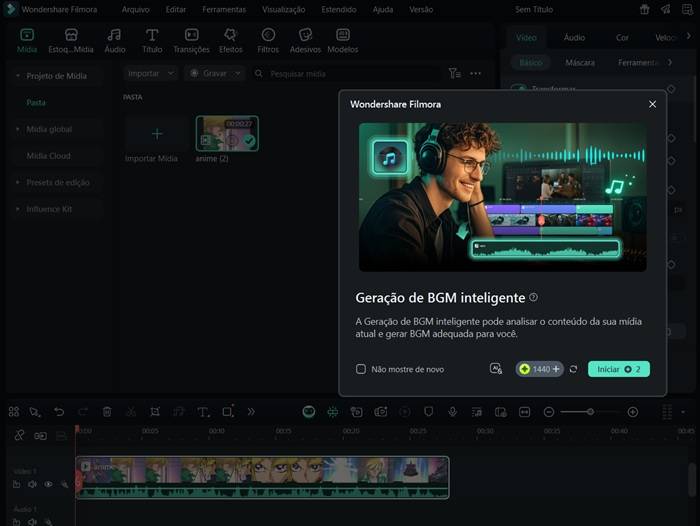Open the Efeitos panel
Screen dimensions: 700x526
(230, 35)
